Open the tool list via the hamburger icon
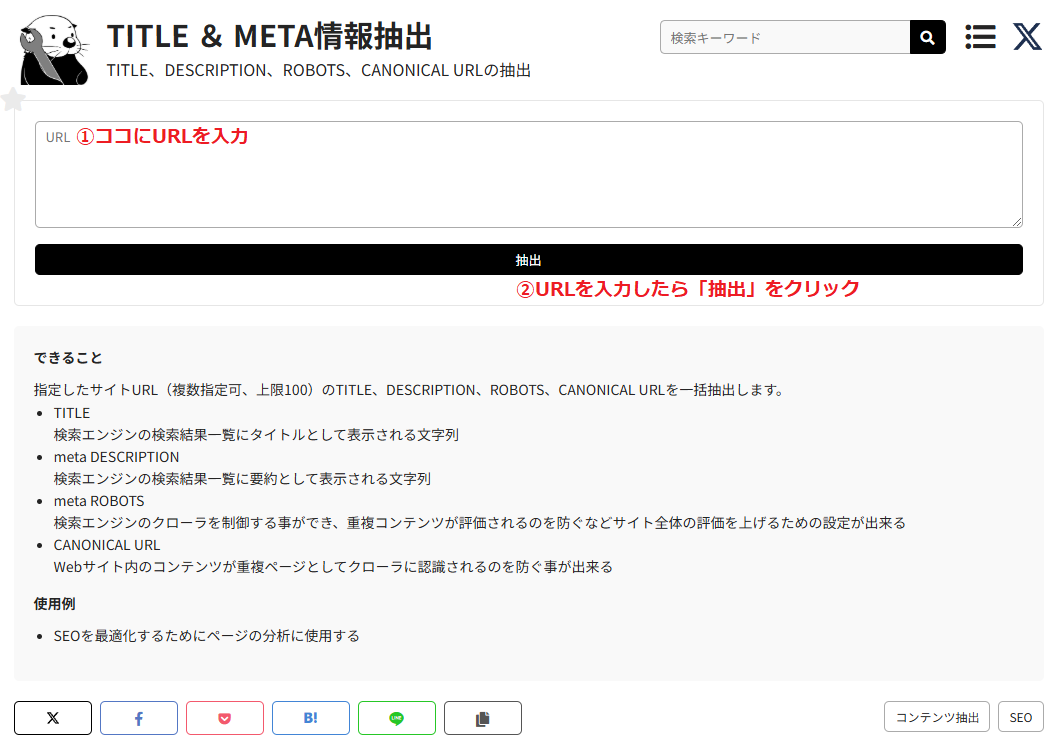Viewport: 1060px width, 745px height. click(980, 37)
